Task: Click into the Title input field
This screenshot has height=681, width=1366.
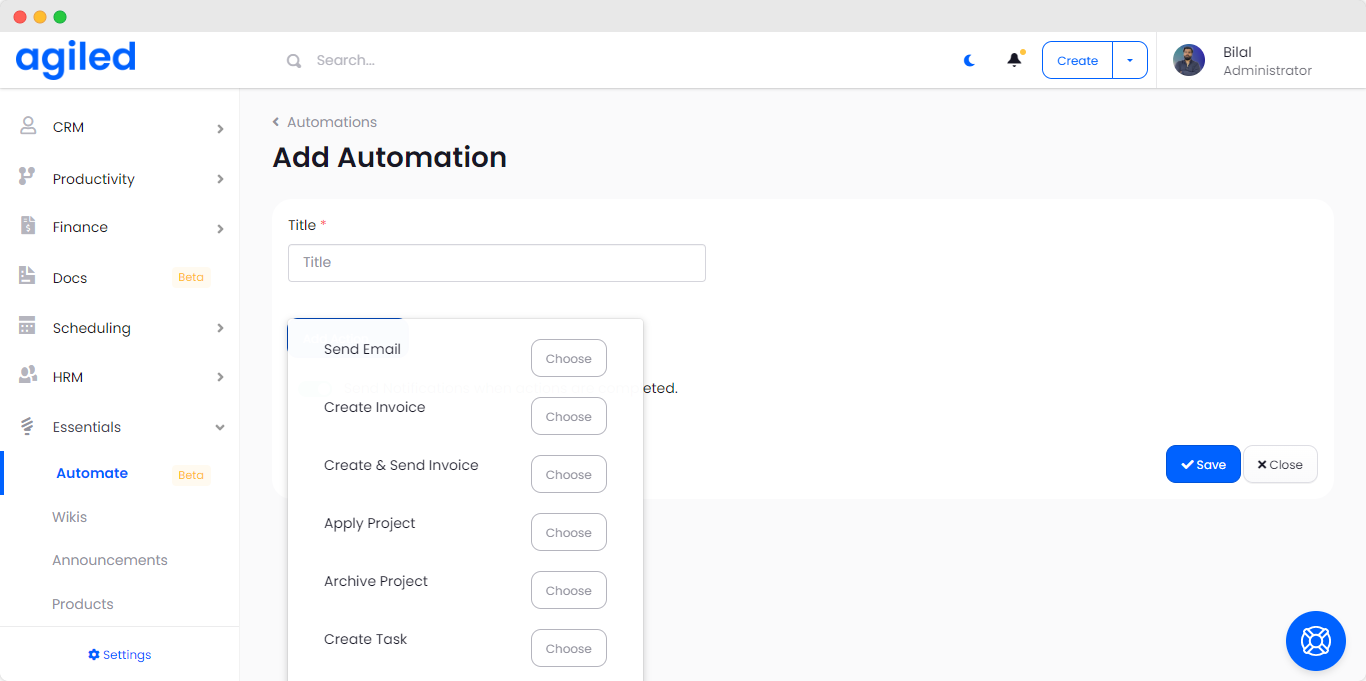Action: point(496,262)
